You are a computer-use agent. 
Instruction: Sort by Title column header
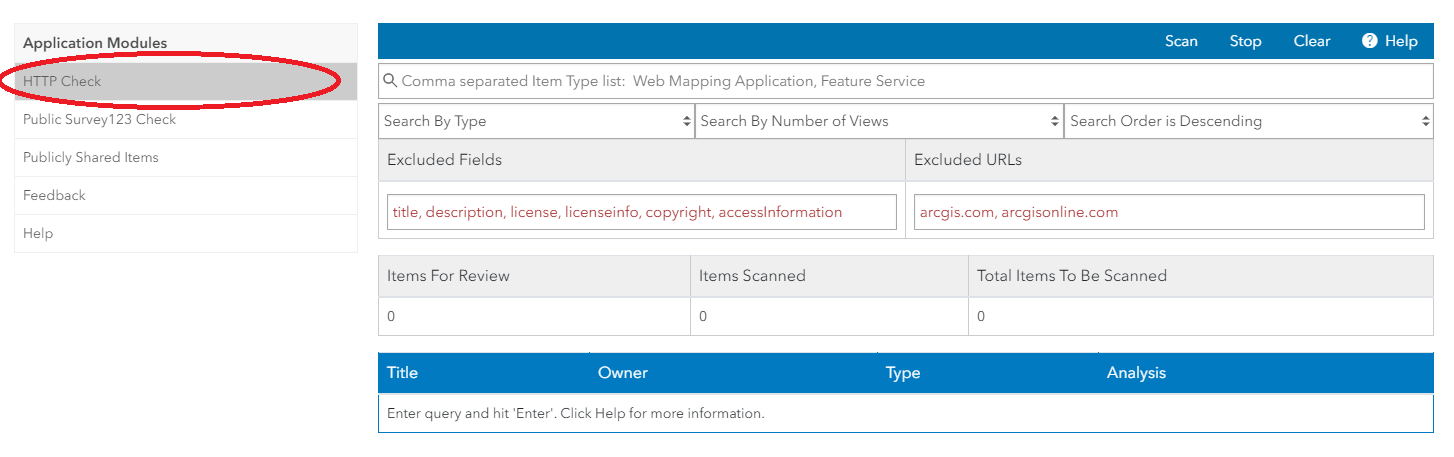click(x=402, y=373)
